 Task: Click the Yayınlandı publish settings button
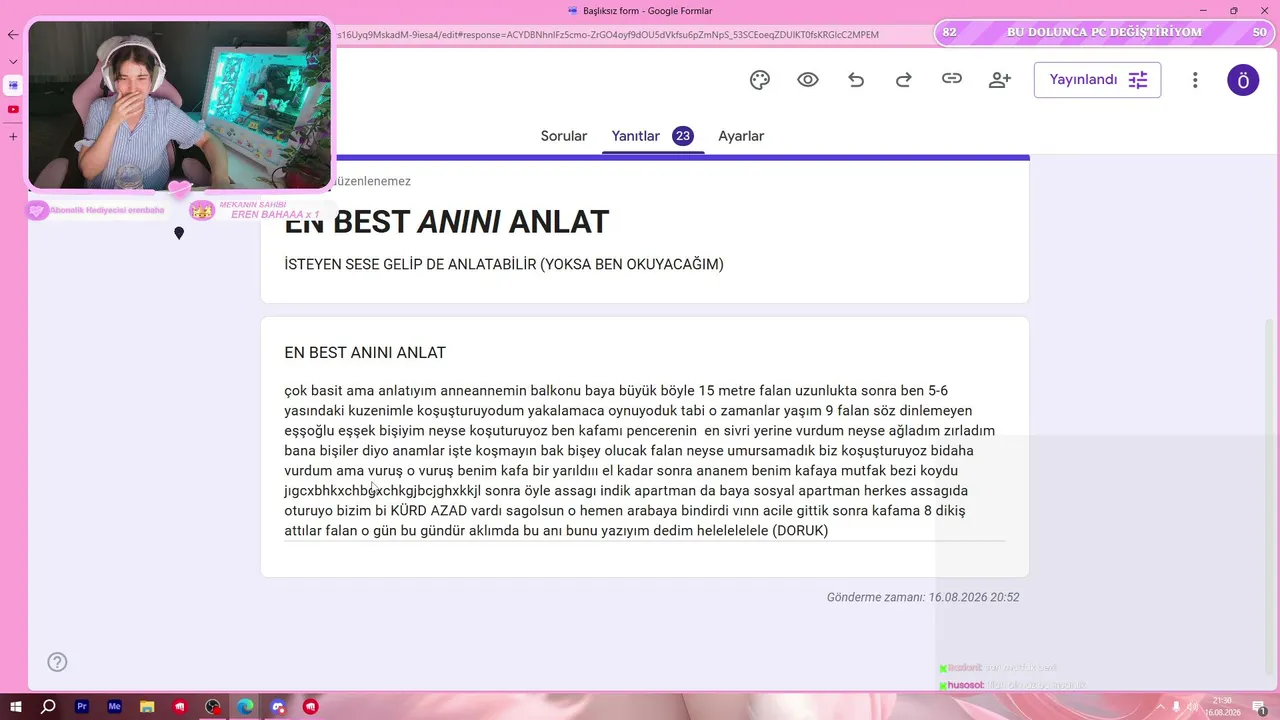coord(1097,80)
